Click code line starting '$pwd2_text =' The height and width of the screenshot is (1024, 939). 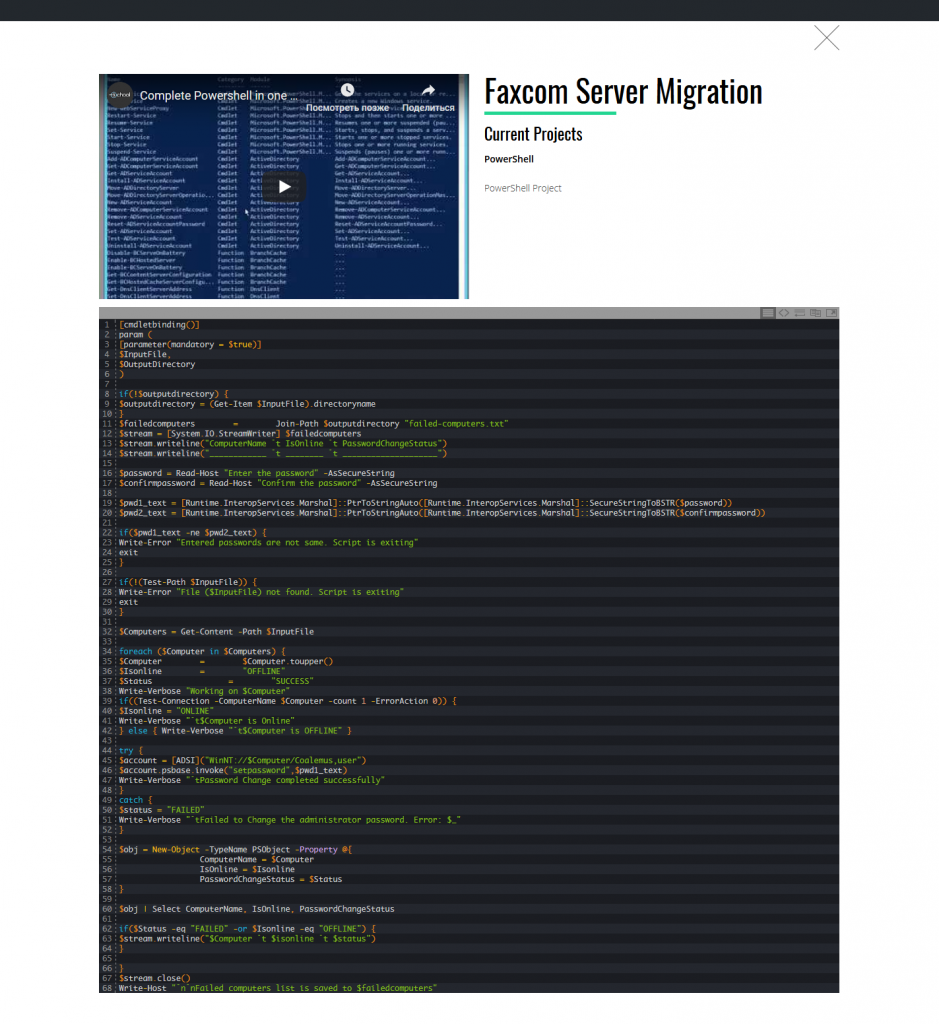click(x=442, y=513)
